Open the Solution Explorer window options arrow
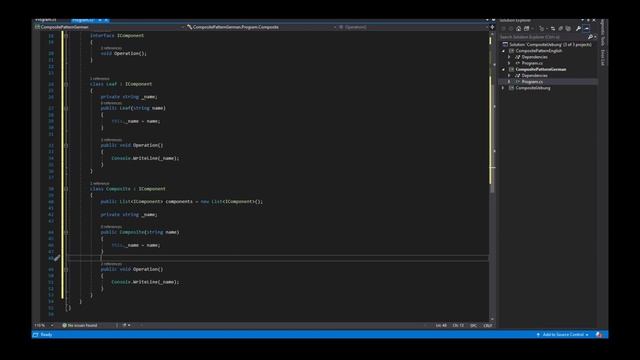640x360 pixels. [582, 20]
